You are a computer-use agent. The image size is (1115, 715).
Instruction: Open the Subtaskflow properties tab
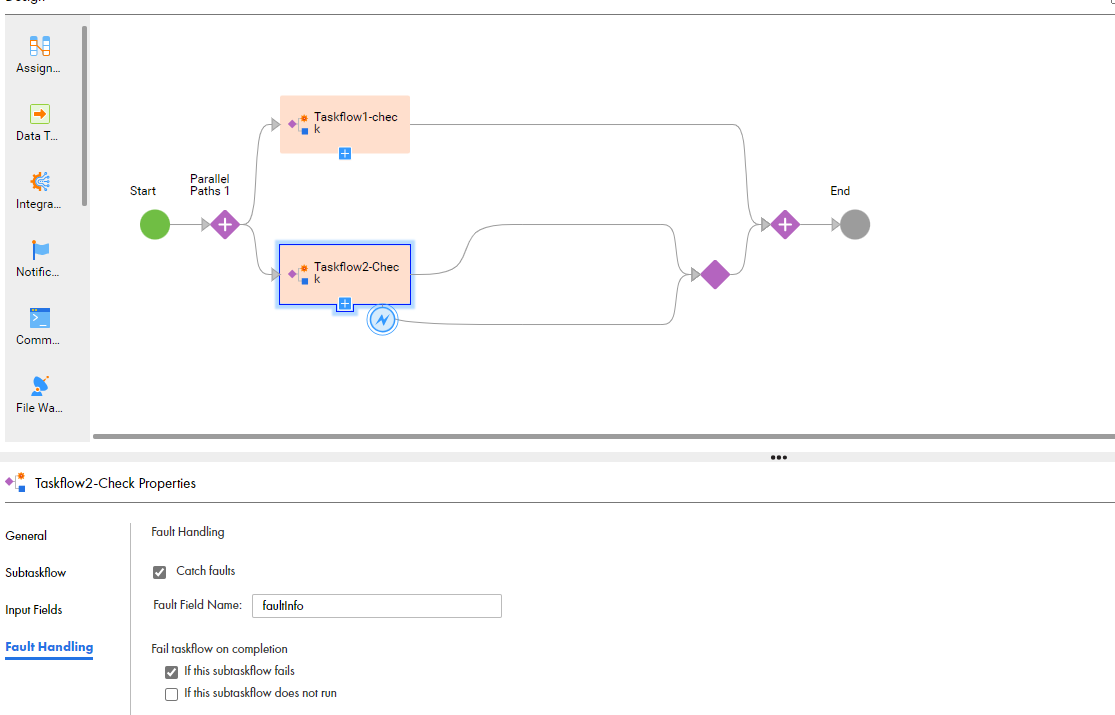(x=36, y=573)
